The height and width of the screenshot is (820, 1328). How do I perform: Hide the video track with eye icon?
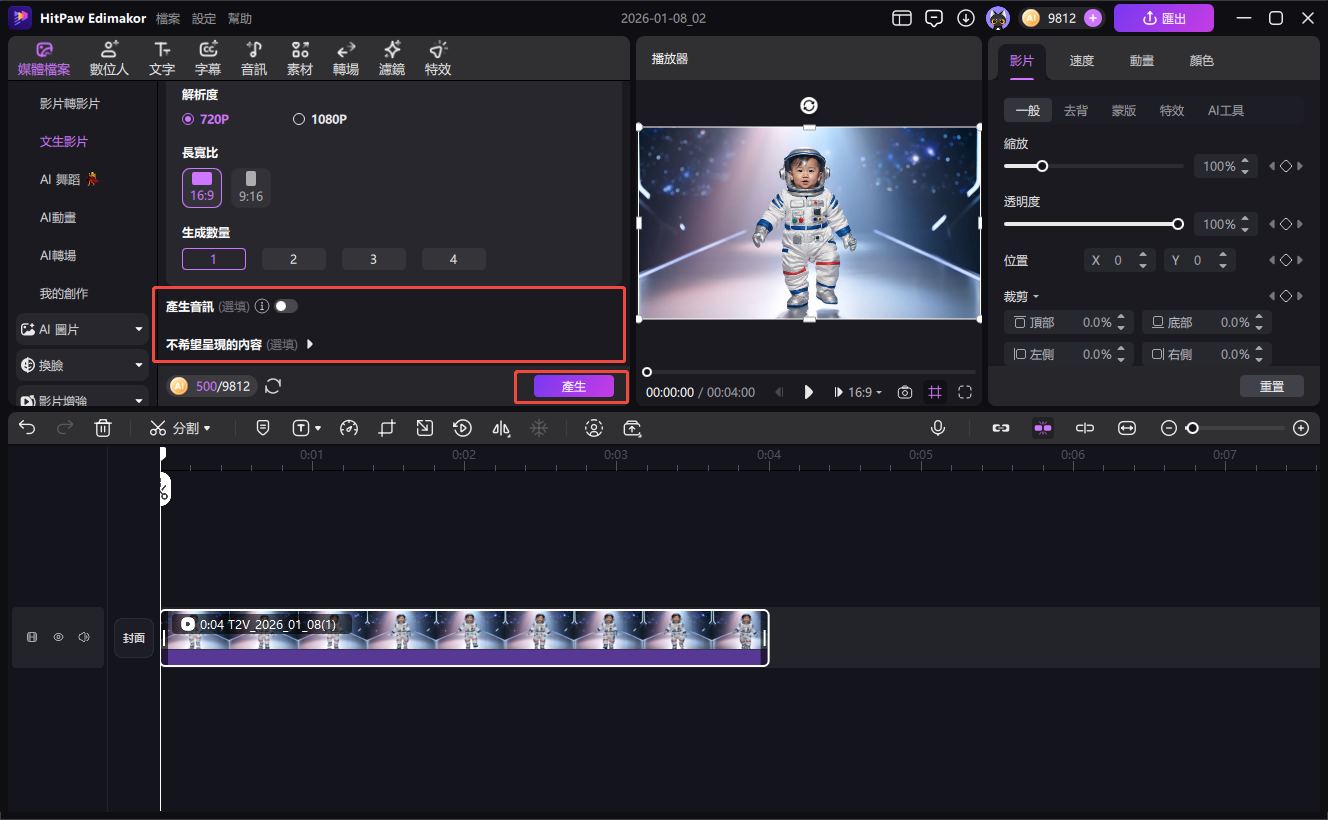coord(58,637)
